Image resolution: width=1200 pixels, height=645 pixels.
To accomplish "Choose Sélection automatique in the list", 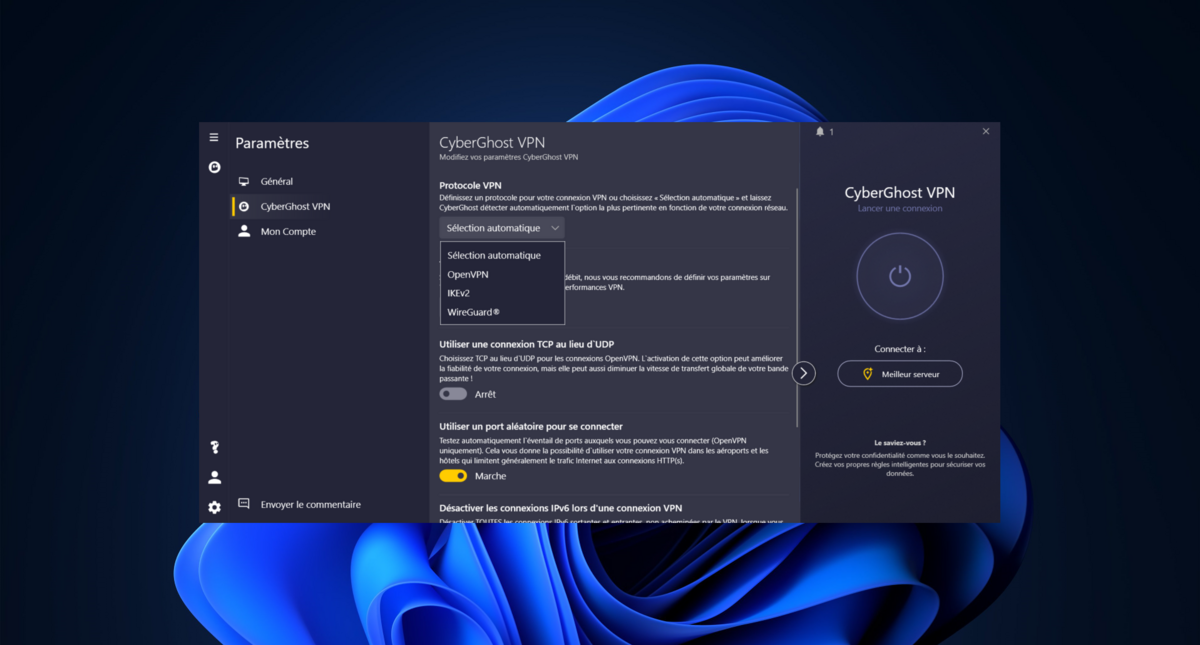I will click(502, 255).
